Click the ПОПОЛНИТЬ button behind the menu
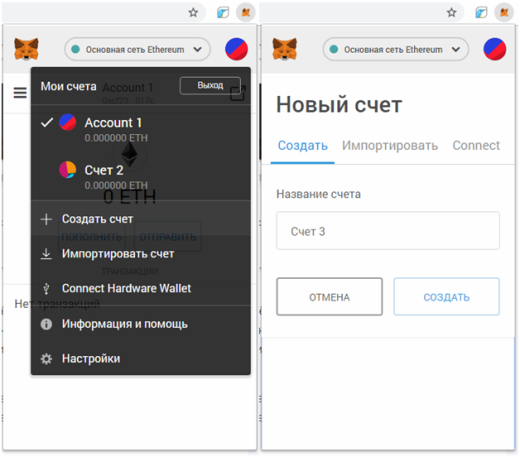Screen dimensions: 520x457 (x=92, y=237)
